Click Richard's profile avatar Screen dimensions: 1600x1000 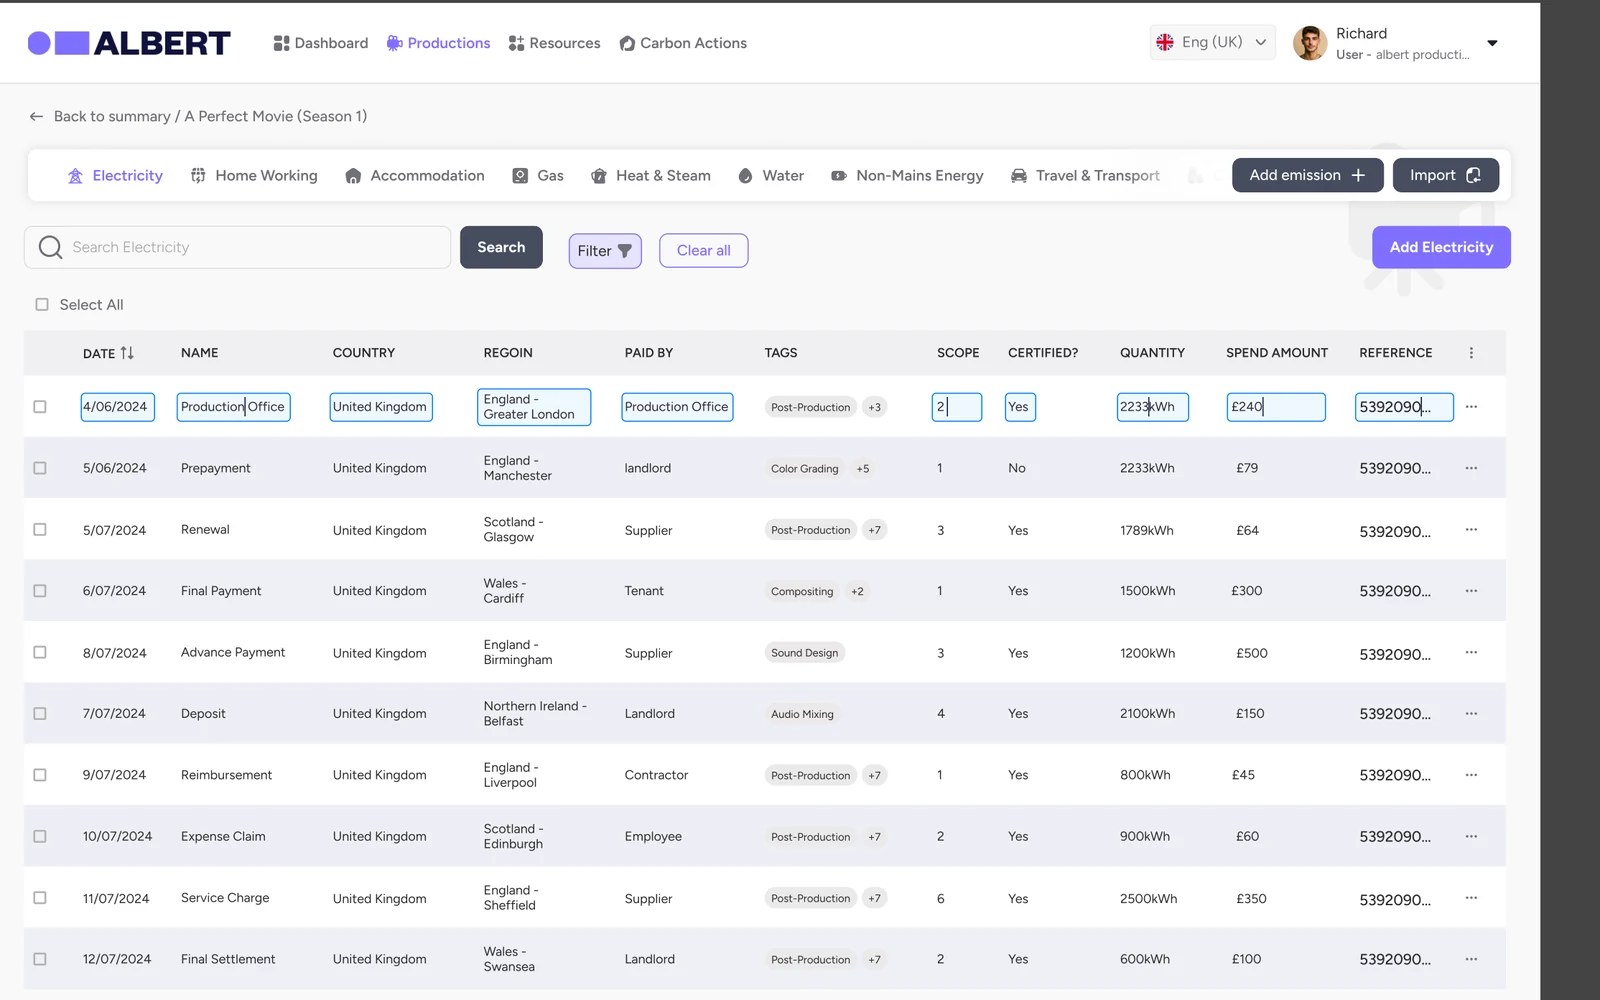[1310, 43]
